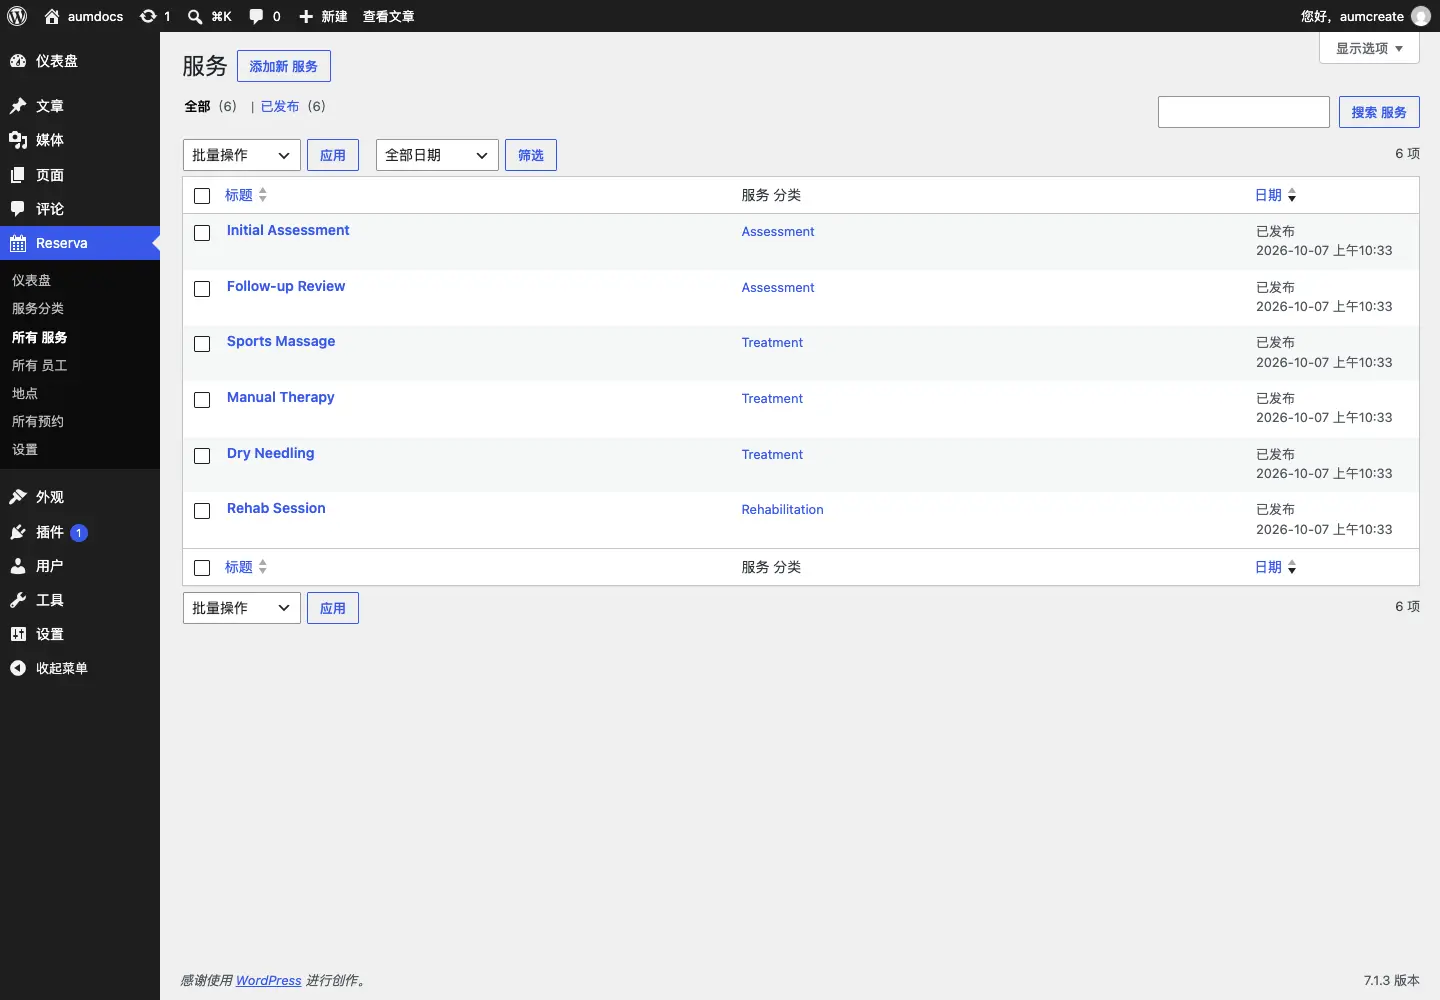Screen dimensions: 1440x1000
Task: Check the box for Follow-up Review
Action: [202, 289]
